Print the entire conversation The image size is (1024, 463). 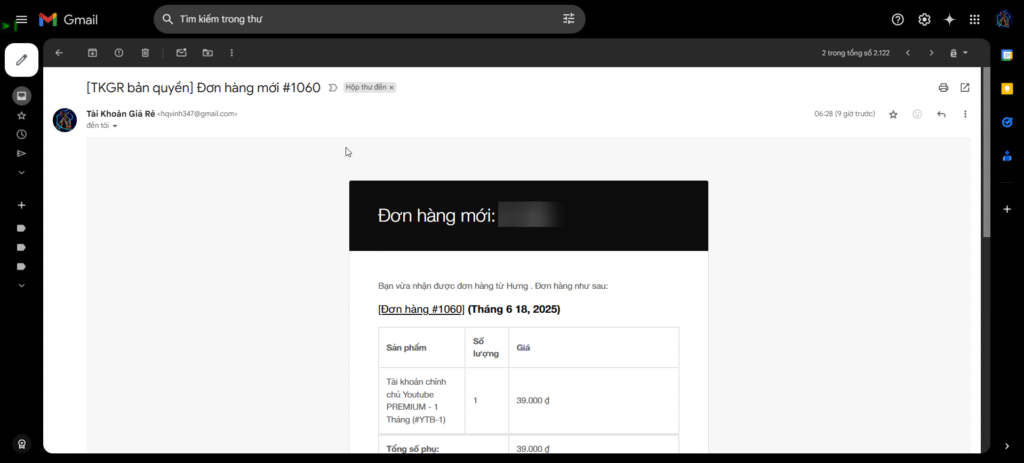click(x=943, y=88)
